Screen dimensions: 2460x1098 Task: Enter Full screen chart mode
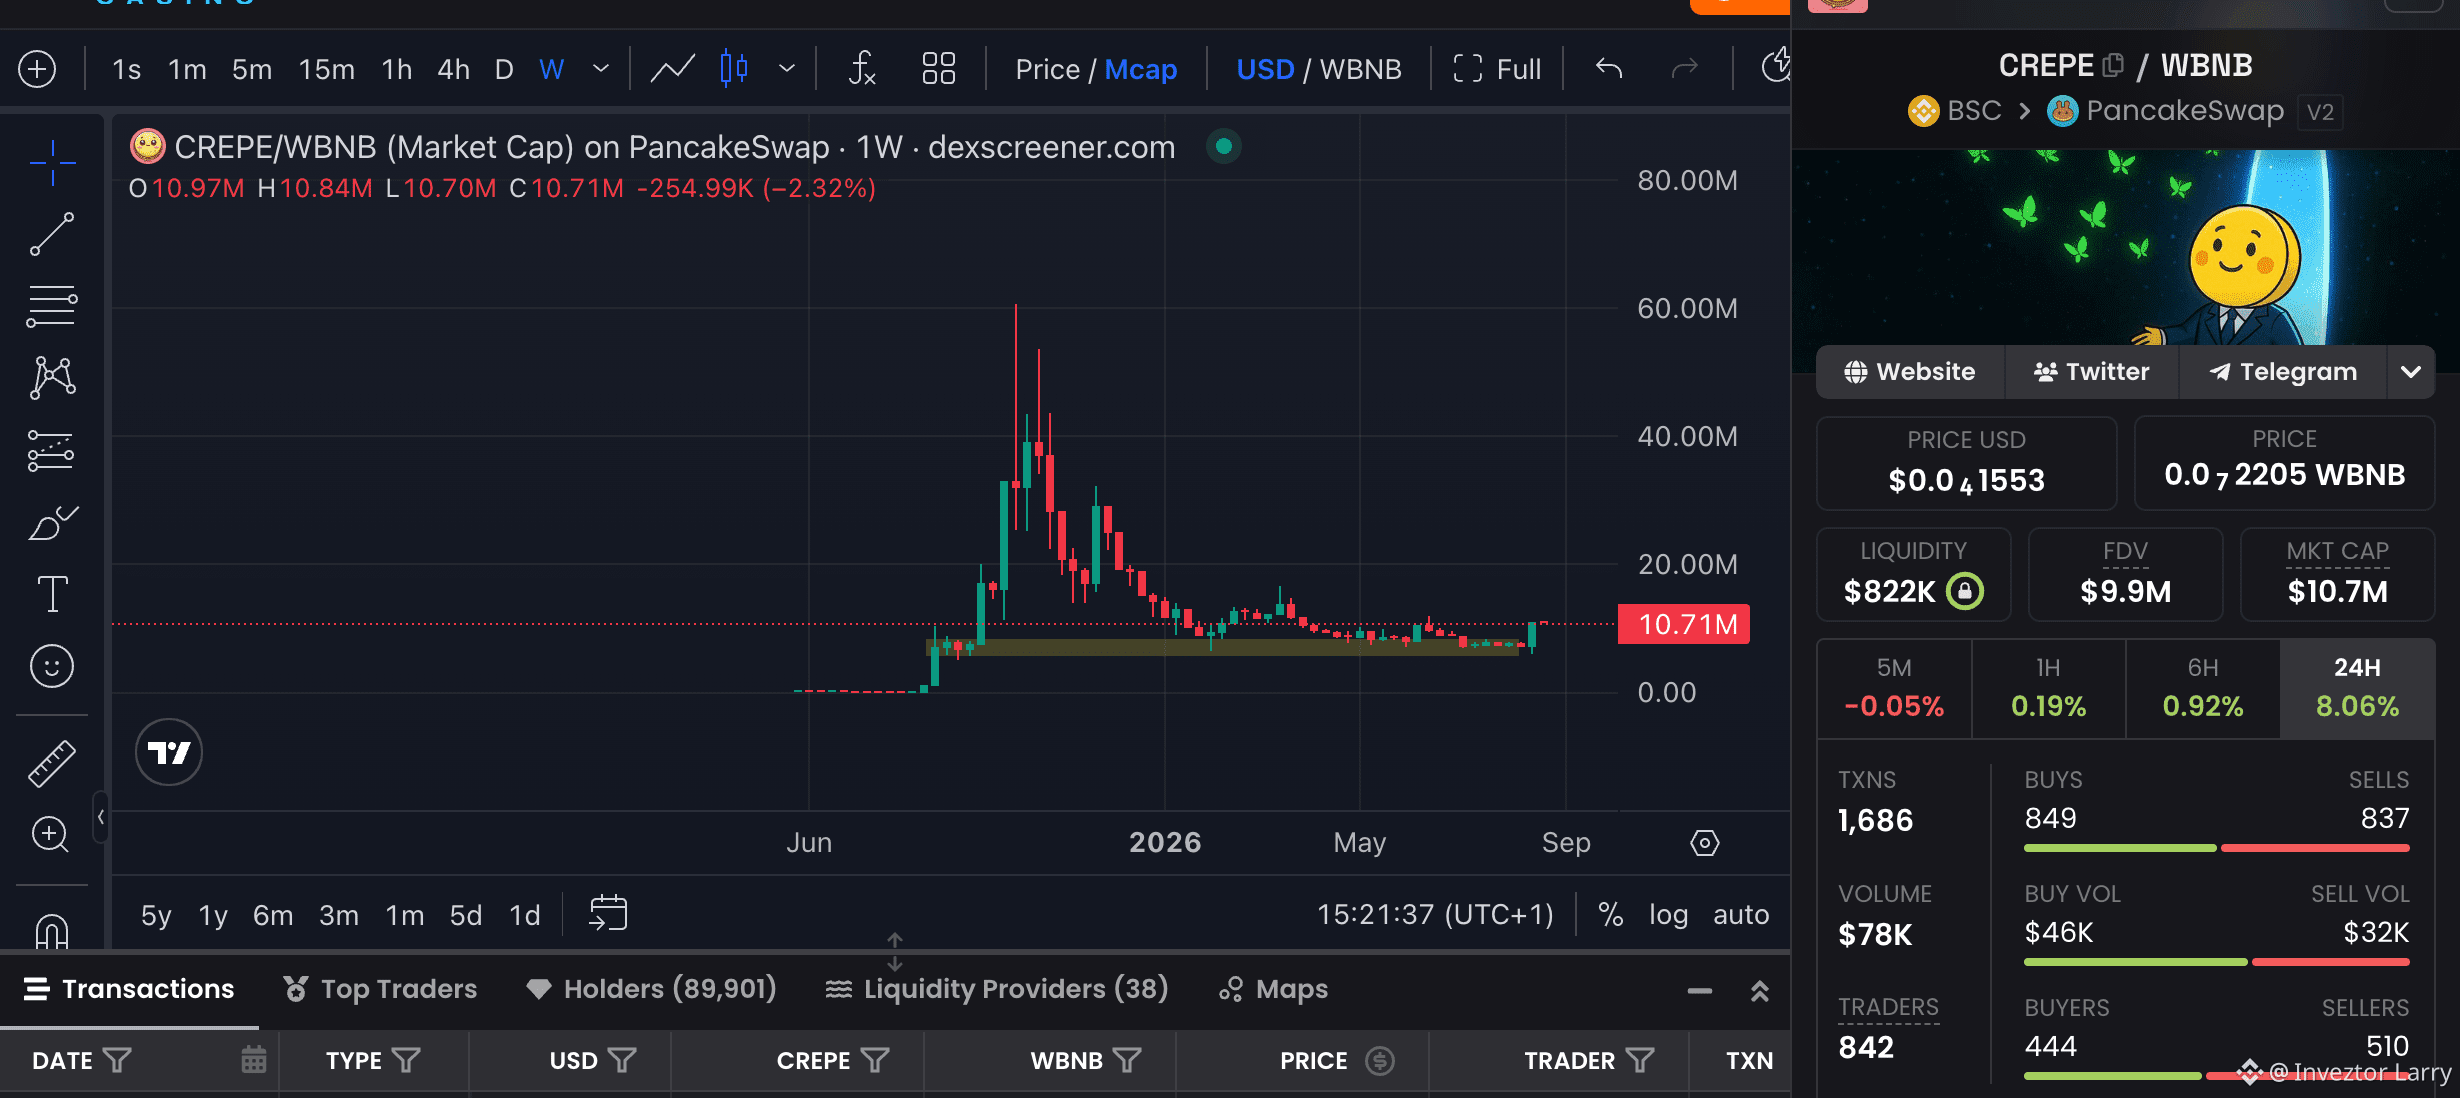(1497, 69)
